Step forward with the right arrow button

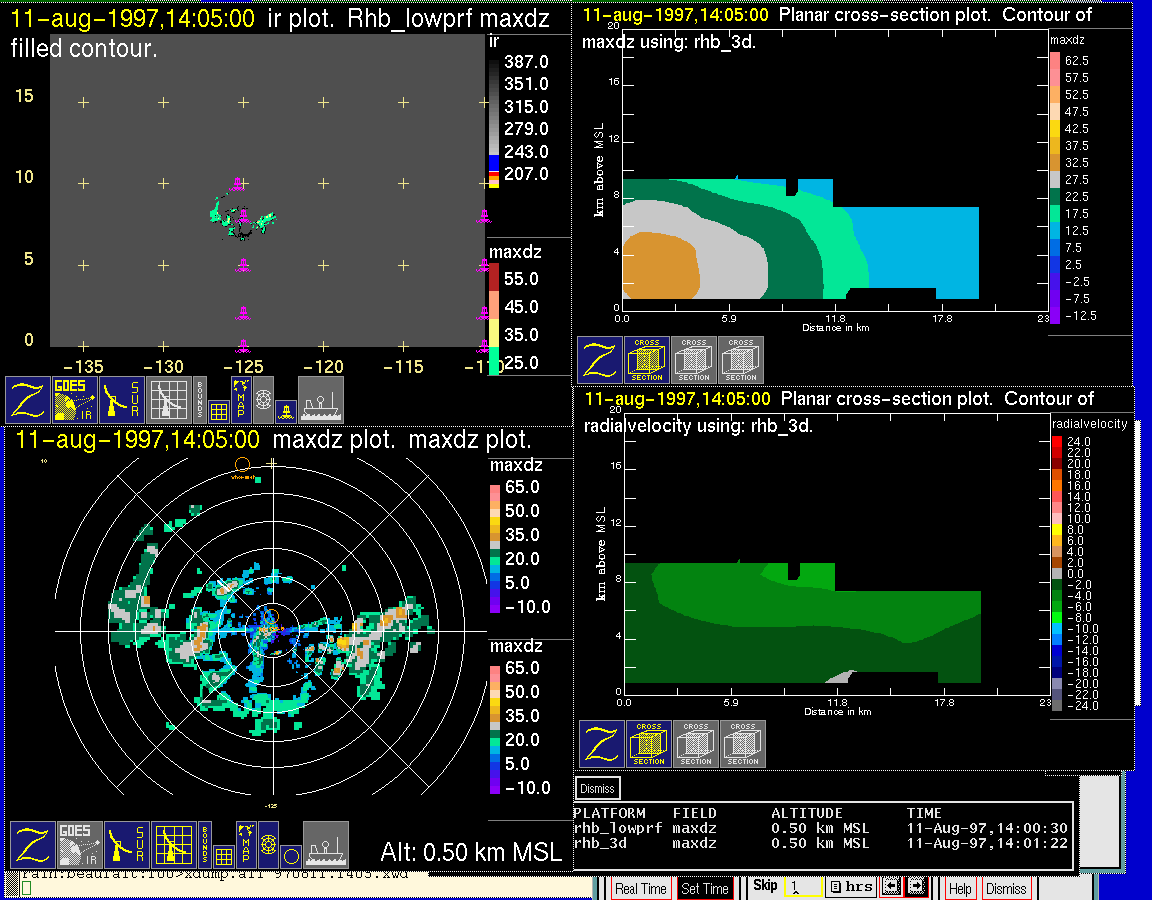[x=915, y=887]
